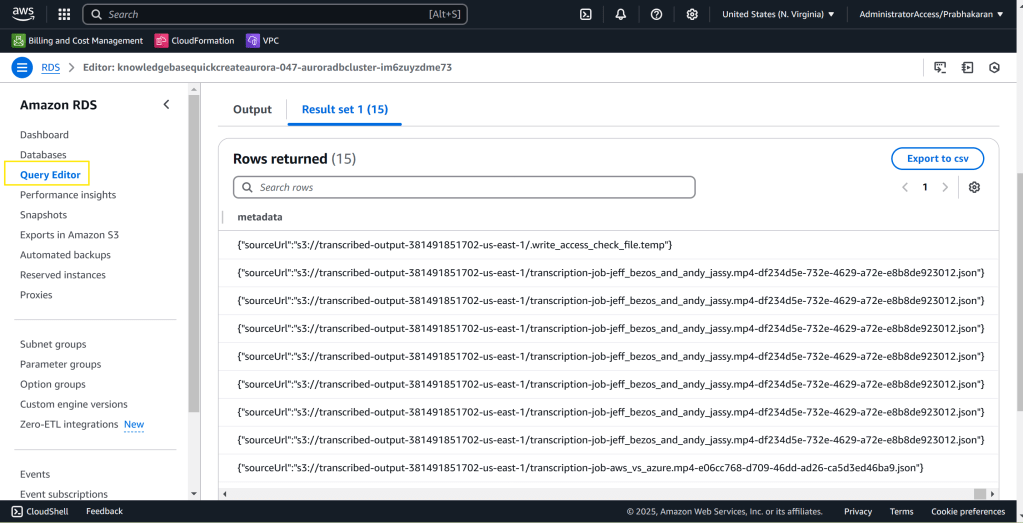Expand the AdministratorAccess account menu
The height and width of the screenshot is (523, 1023).
click(x=931, y=14)
